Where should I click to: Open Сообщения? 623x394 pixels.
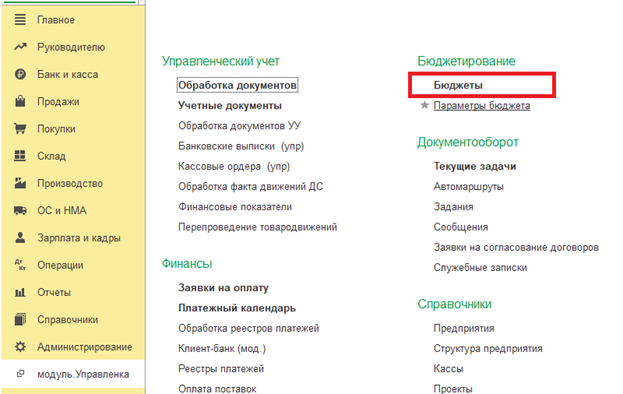point(461,227)
